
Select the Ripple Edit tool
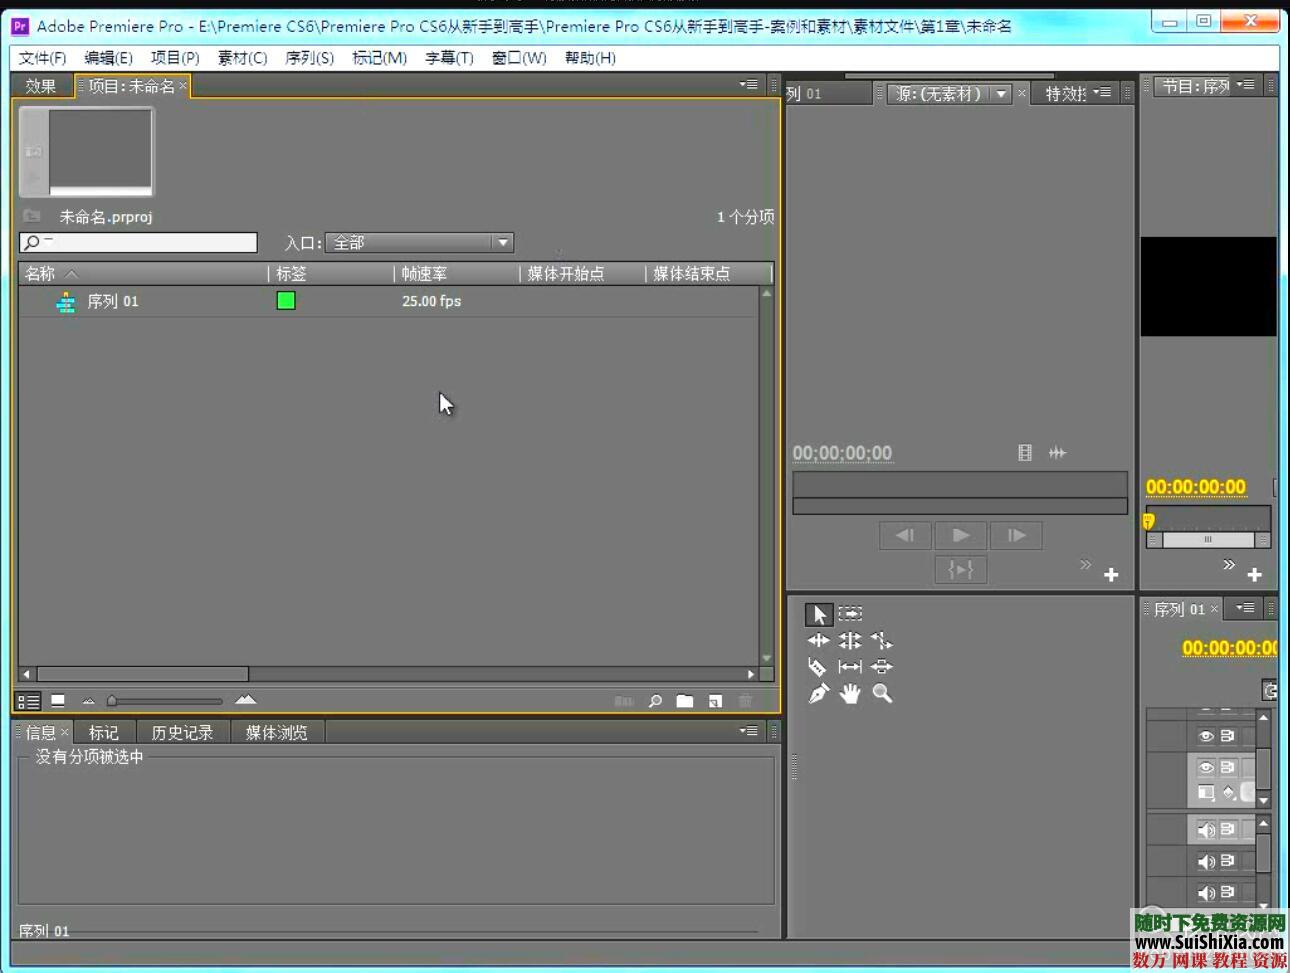(x=818, y=641)
